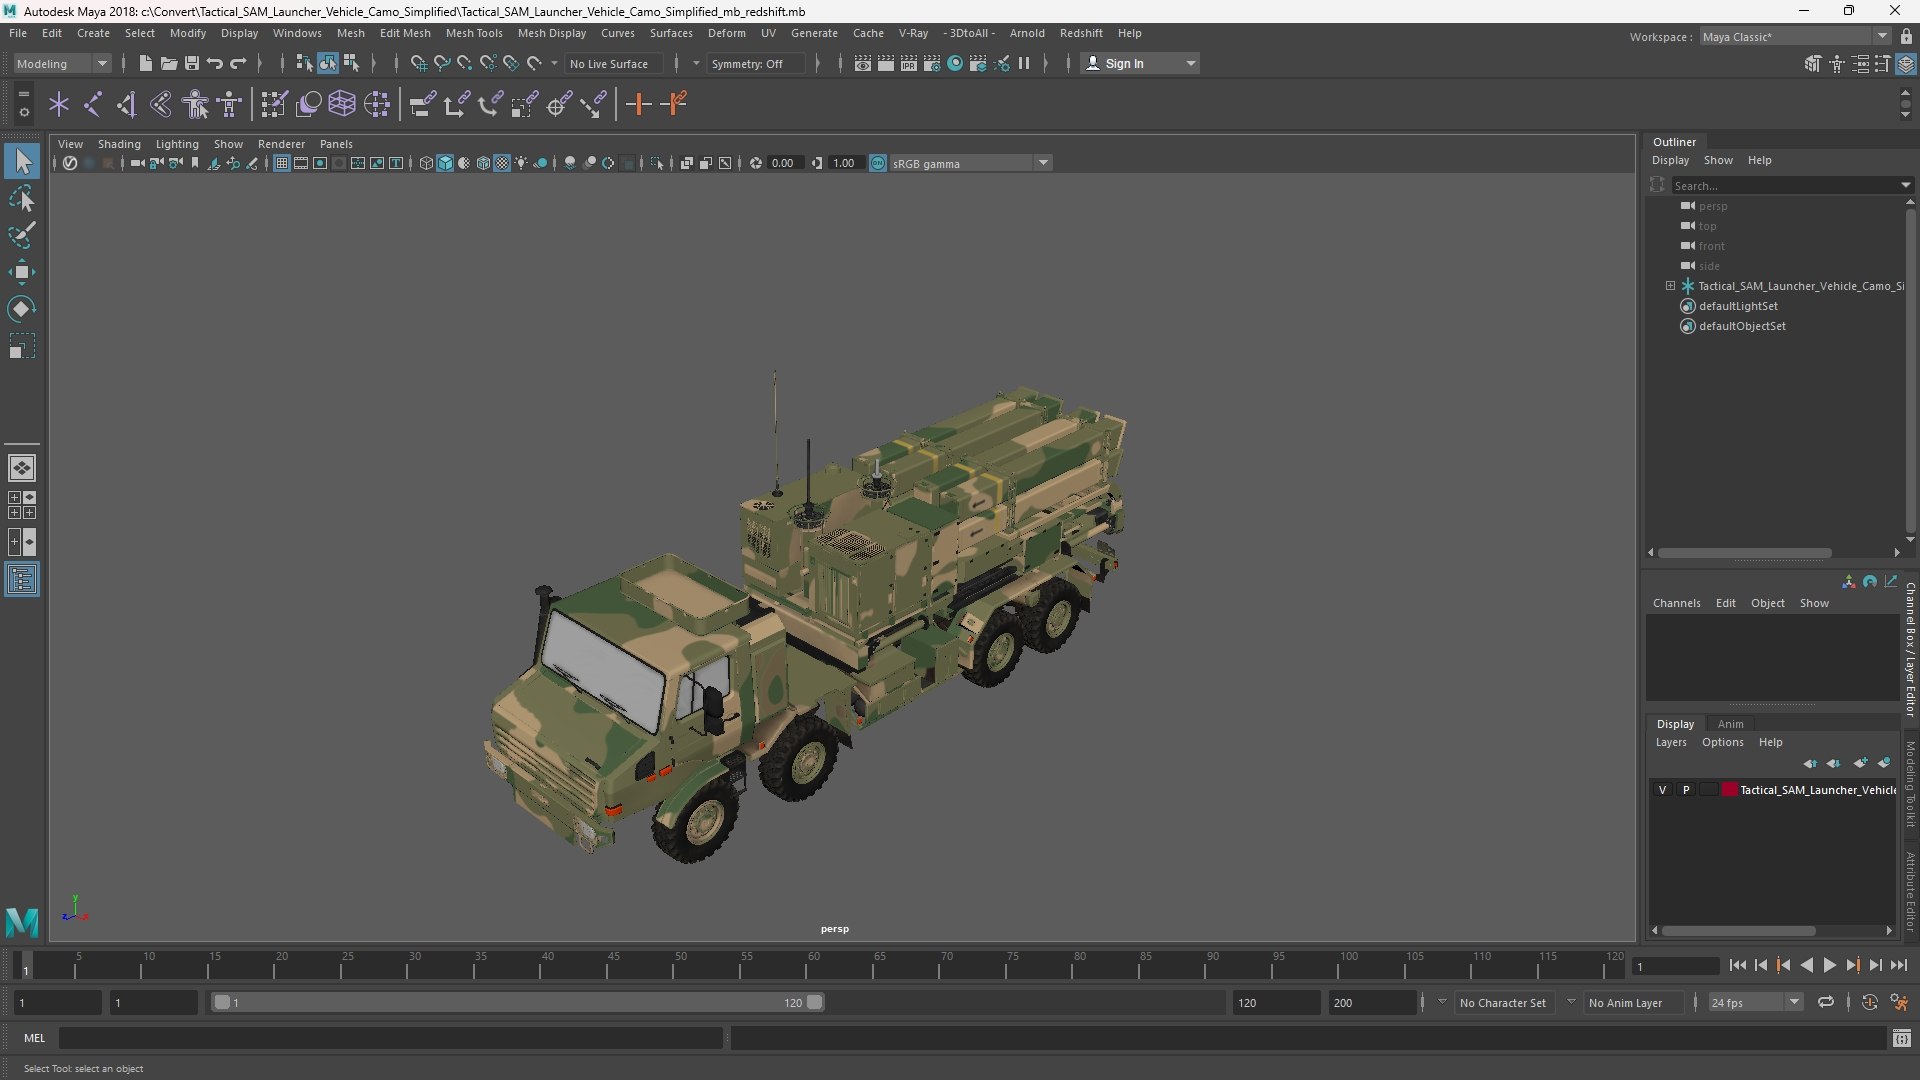The width and height of the screenshot is (1920, 1080).
Task: Open the sRGB gamma dropdown
Action: point(969,163)
